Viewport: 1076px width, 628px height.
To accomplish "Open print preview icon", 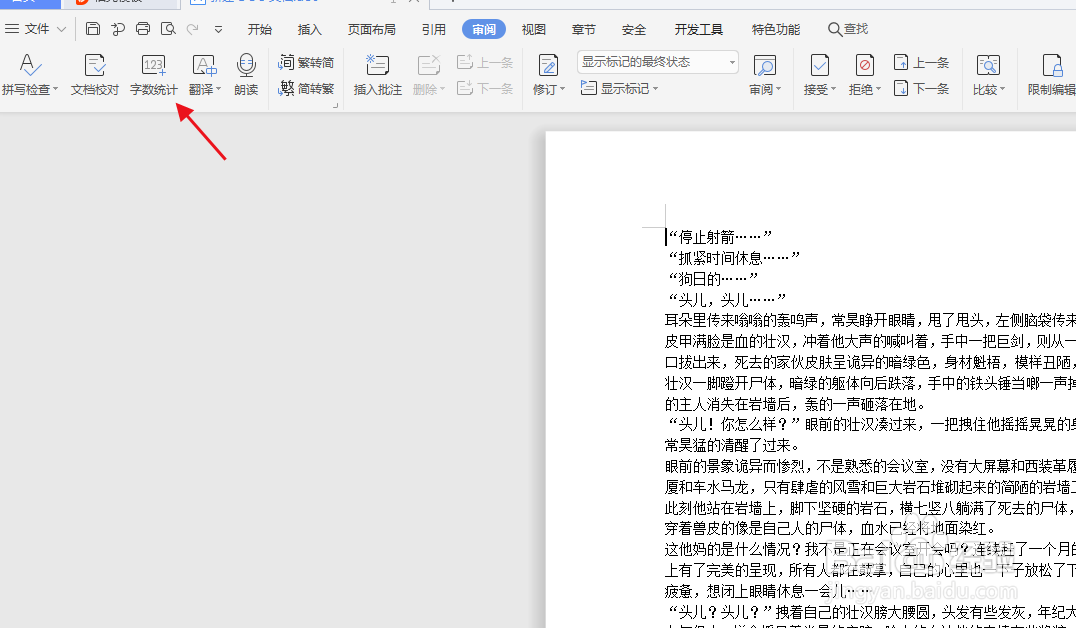I will click(168, 29).
